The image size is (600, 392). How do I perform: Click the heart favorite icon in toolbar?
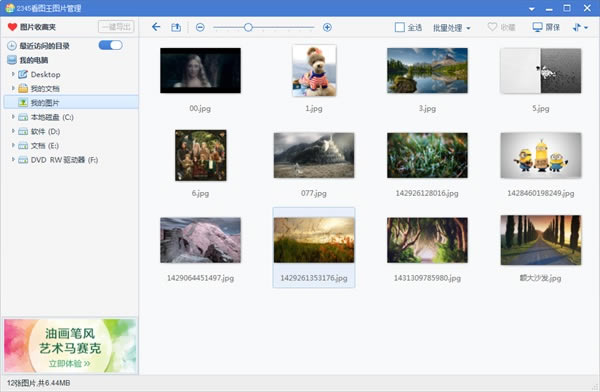point(492,27)
